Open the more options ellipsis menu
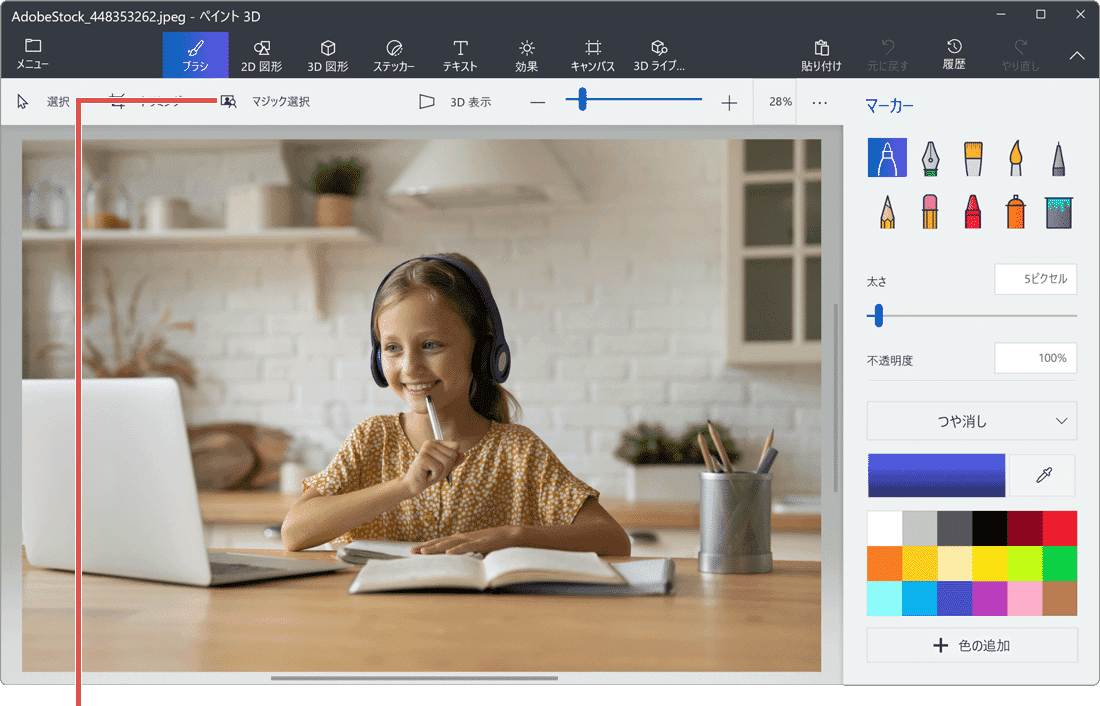This screenshot has height=706, width=1100. [x=819, y=102]
